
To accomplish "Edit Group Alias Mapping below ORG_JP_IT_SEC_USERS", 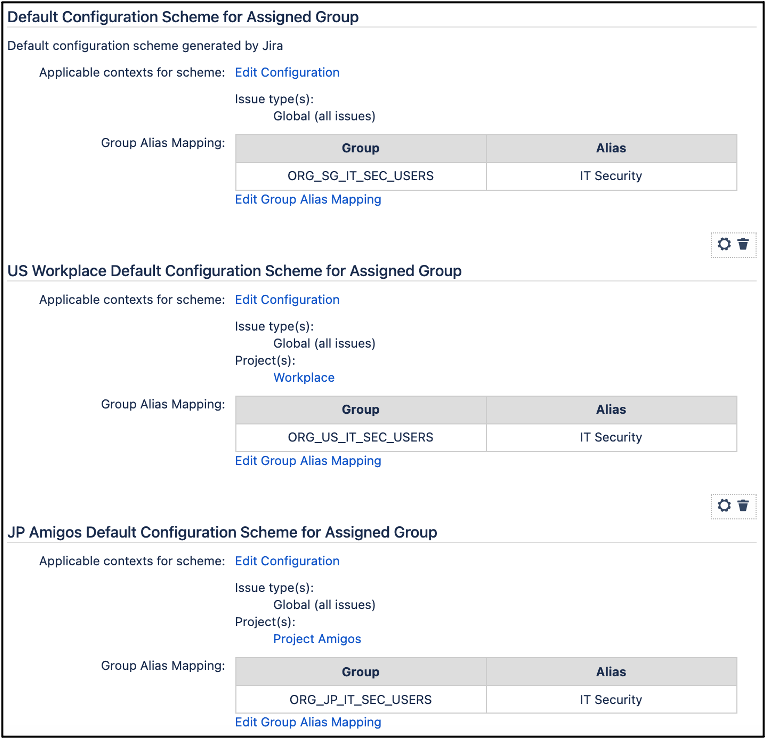I will [x=308, y=722].
